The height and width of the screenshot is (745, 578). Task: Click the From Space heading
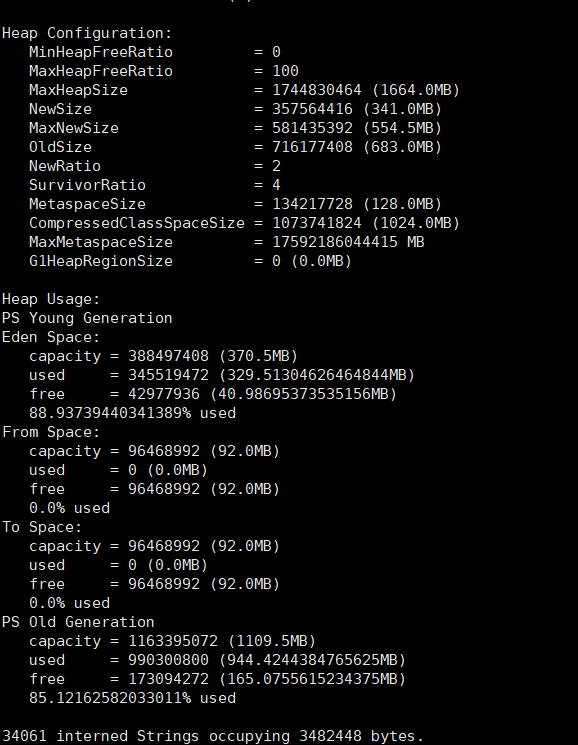pyautogui.click(x=51, y=432)
